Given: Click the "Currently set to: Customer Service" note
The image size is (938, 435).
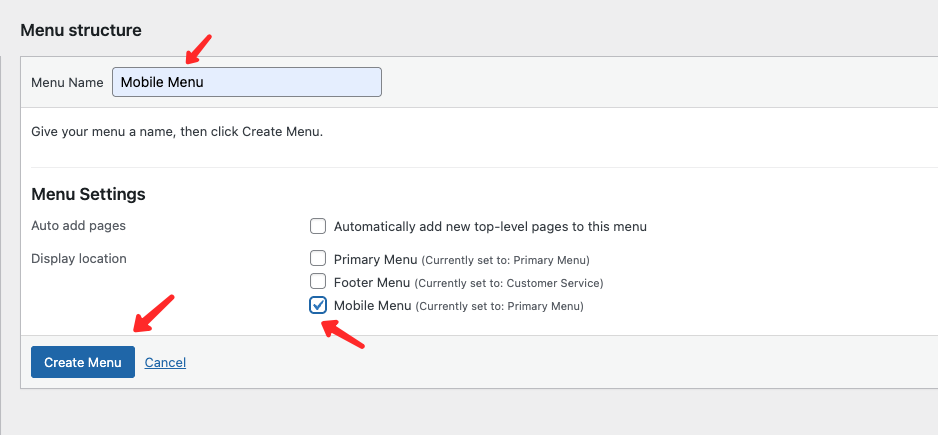Looking at the screenshot, I should tap(509, 283).
